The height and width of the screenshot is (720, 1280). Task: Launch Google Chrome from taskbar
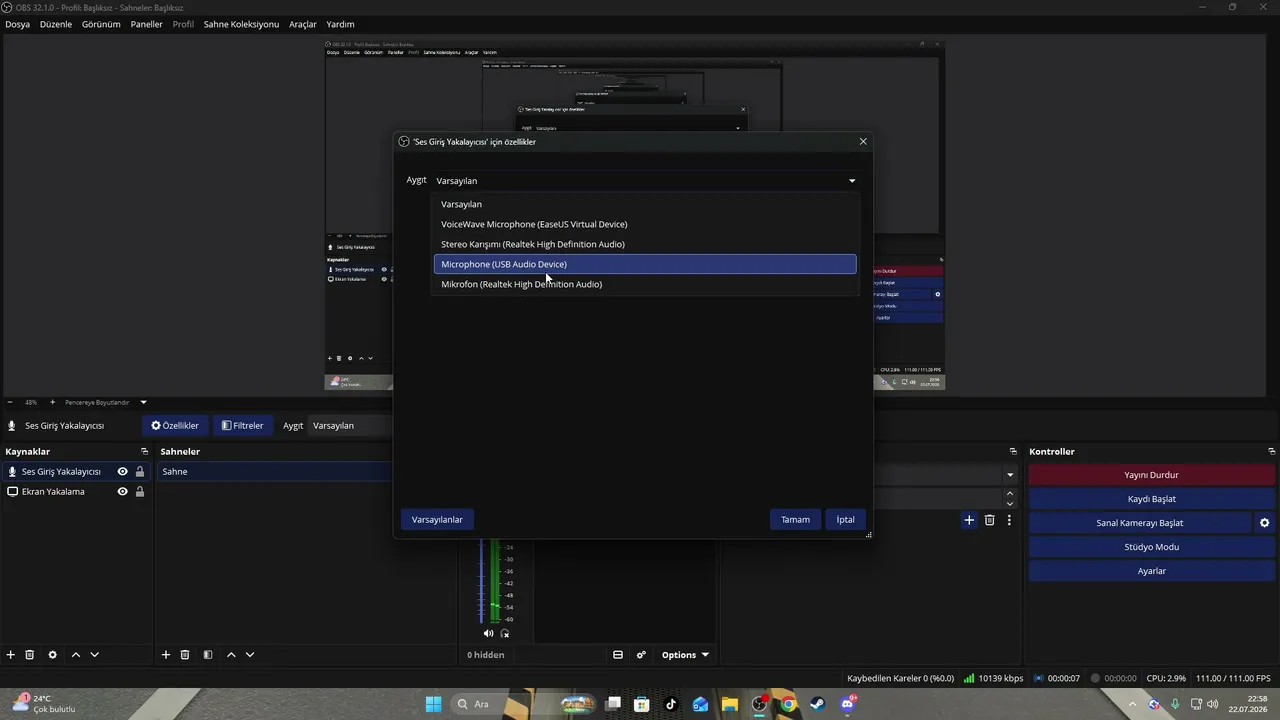point(788,704)
